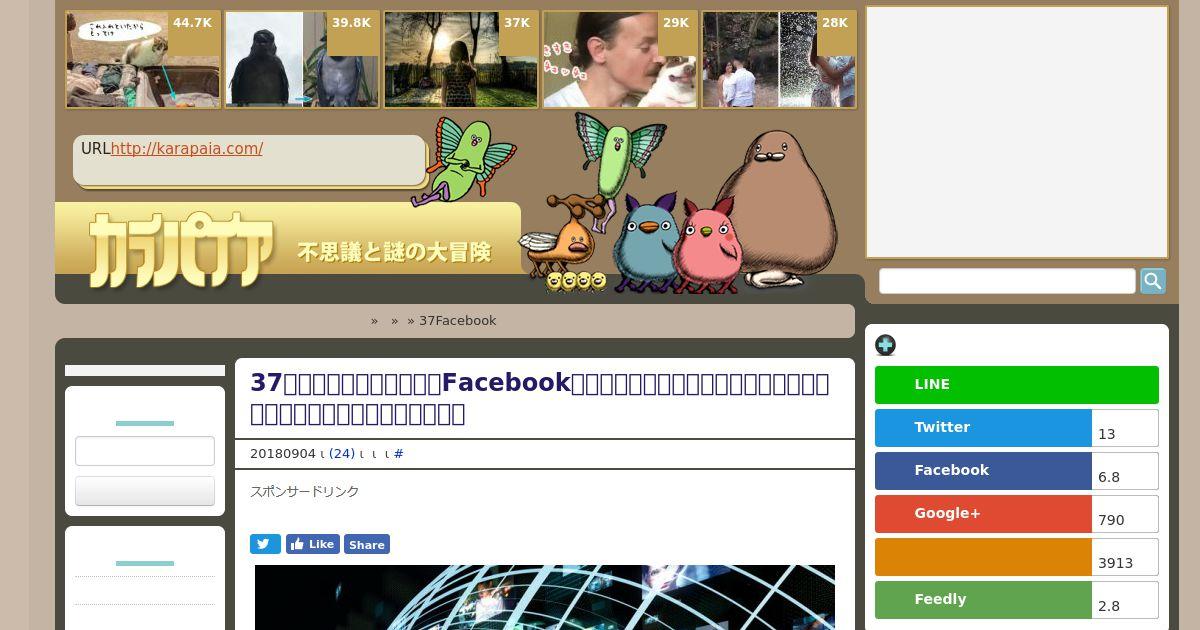The height and width of the screenshot is (630, 1200).
Task: Share on Facebook via sidebar button
Action: pos(983,471)
